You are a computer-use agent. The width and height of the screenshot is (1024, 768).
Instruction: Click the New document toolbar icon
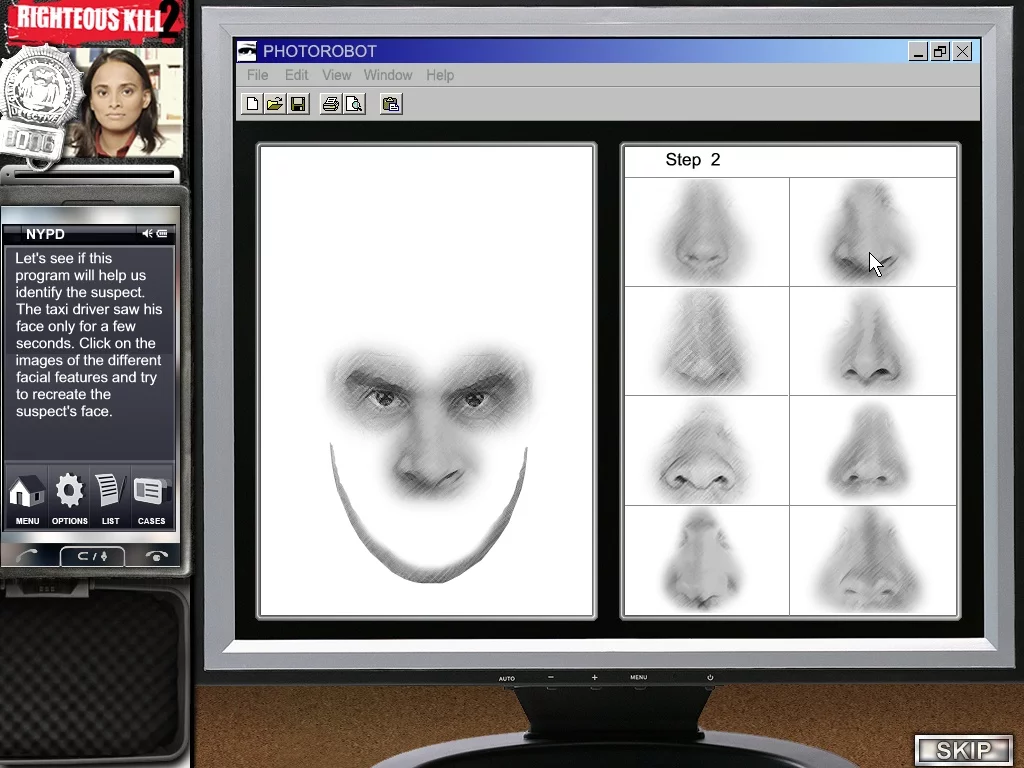click(x=252, y=104)
